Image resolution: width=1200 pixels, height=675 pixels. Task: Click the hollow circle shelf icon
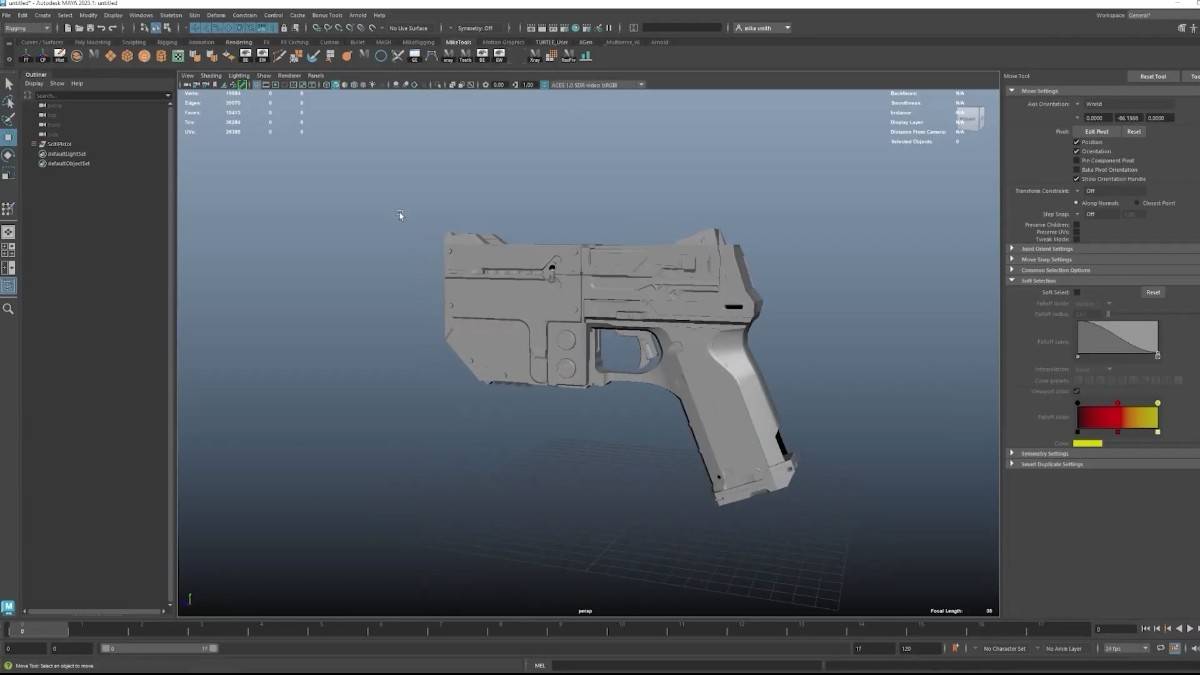point(381,56)
